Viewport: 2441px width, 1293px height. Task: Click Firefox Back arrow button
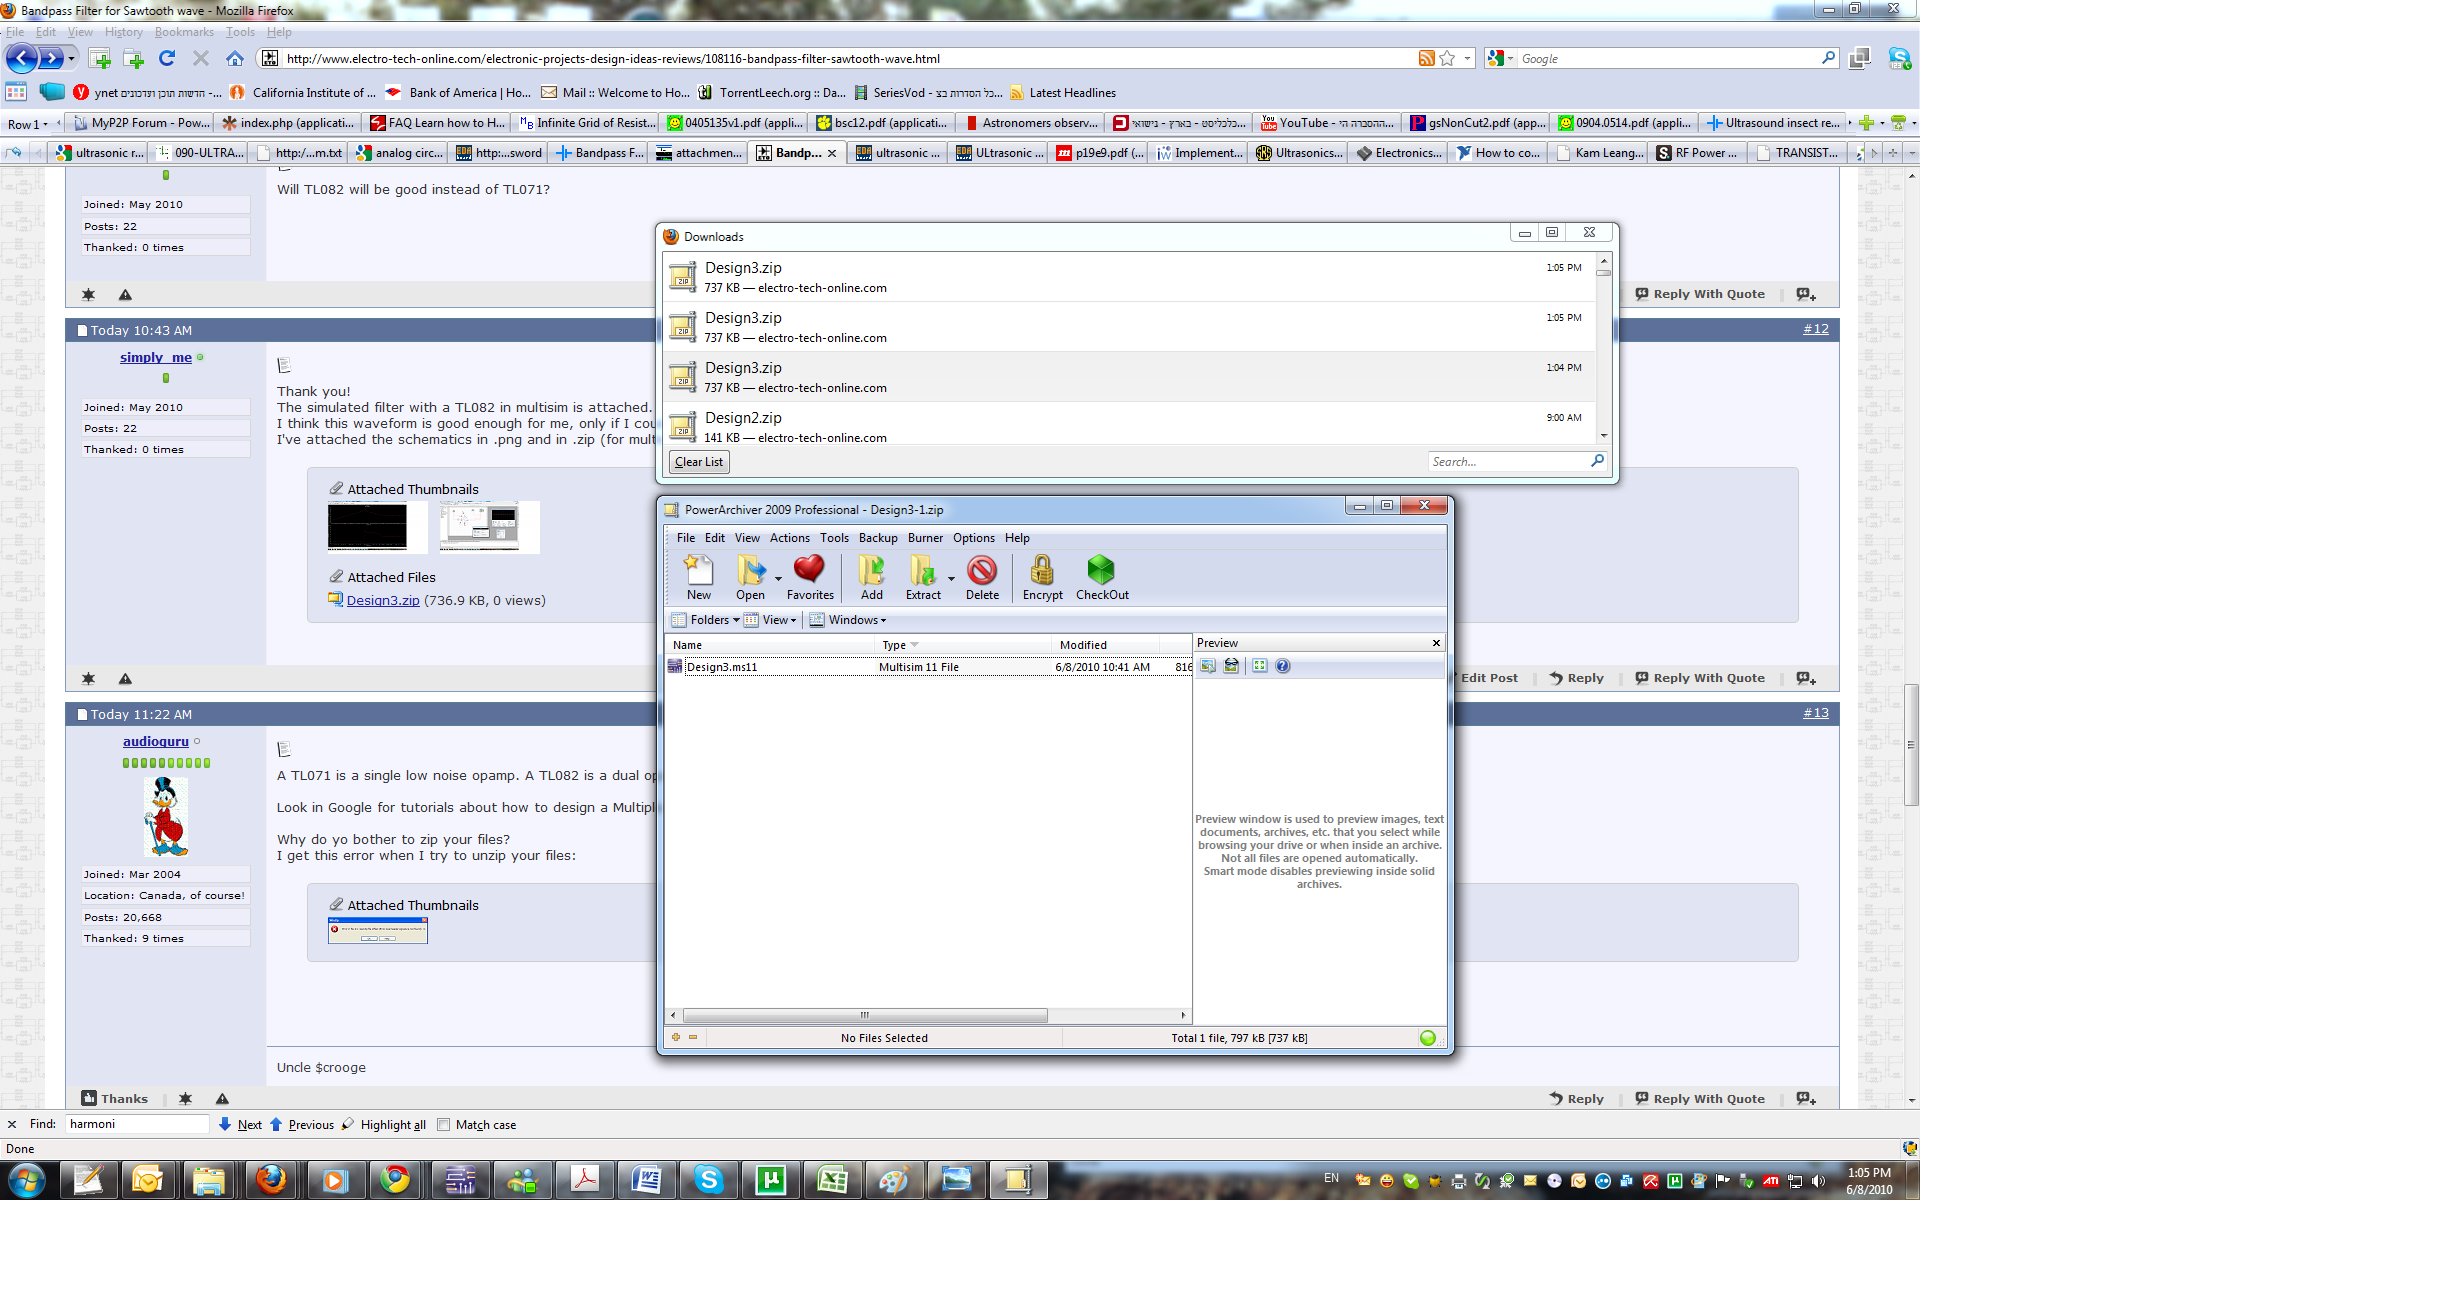pyautogui.click(x=22, y=58)
